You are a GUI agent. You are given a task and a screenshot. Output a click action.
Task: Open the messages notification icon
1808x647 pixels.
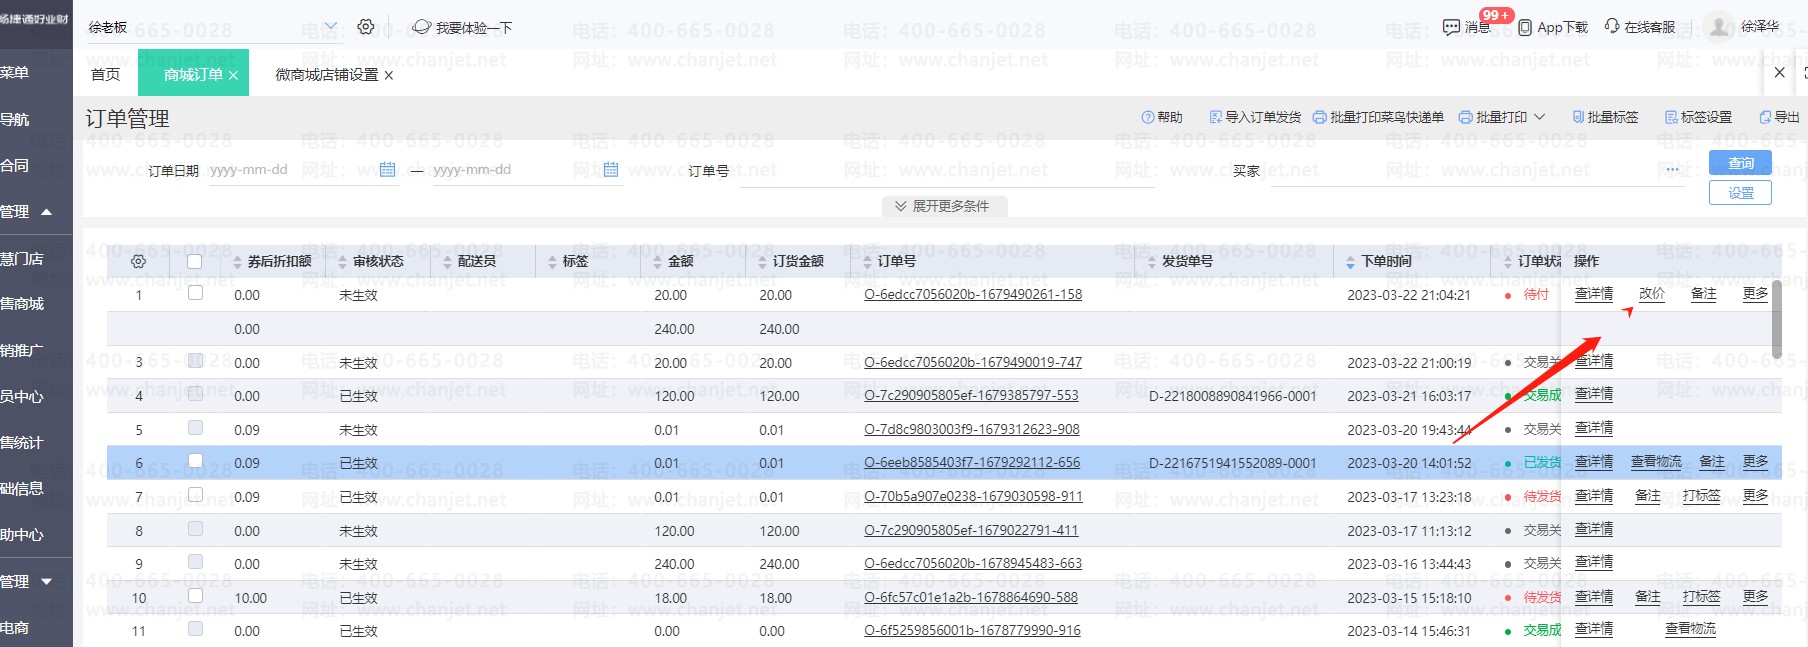pos(1452,27)
